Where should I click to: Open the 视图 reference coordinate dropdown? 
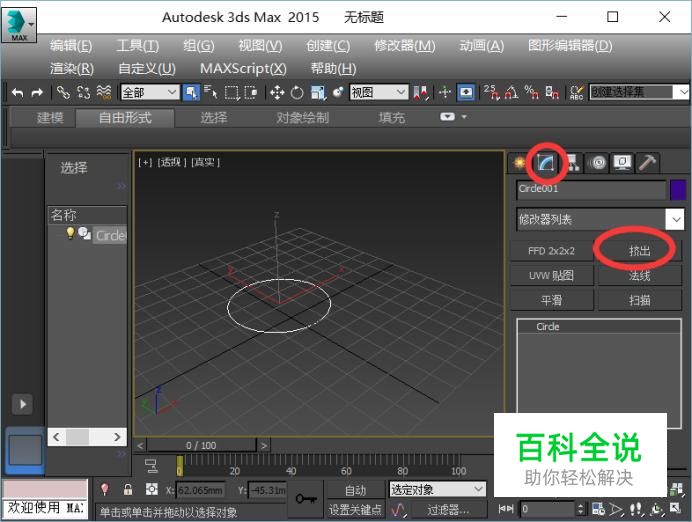coord(379,93)
